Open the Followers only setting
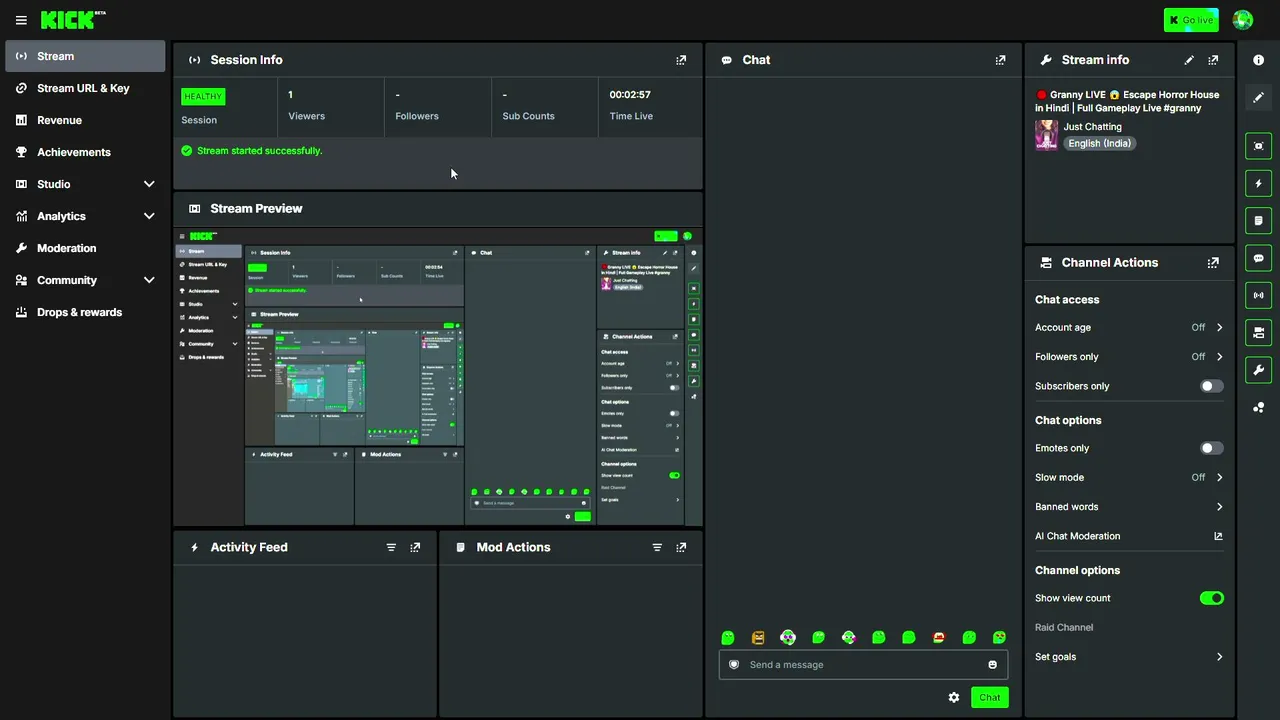This screenshot has width=1280, height=720. (1129, 357)
